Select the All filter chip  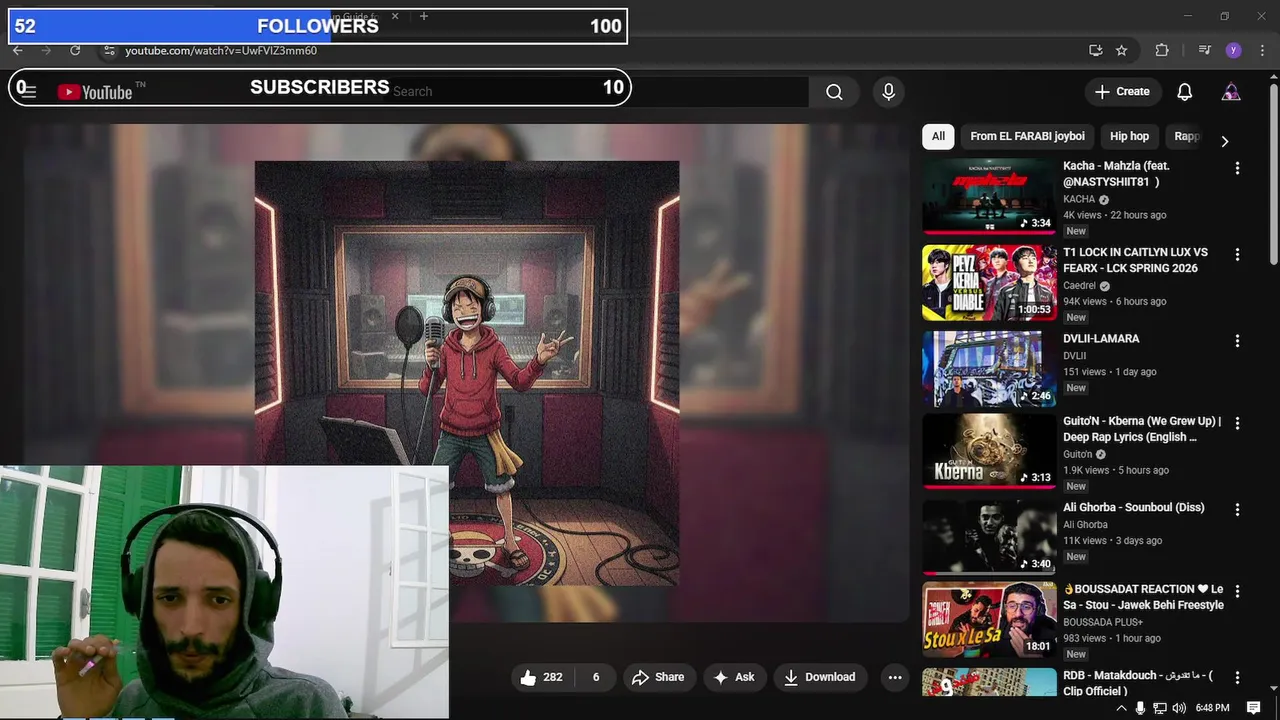click(x=938, y=136)
